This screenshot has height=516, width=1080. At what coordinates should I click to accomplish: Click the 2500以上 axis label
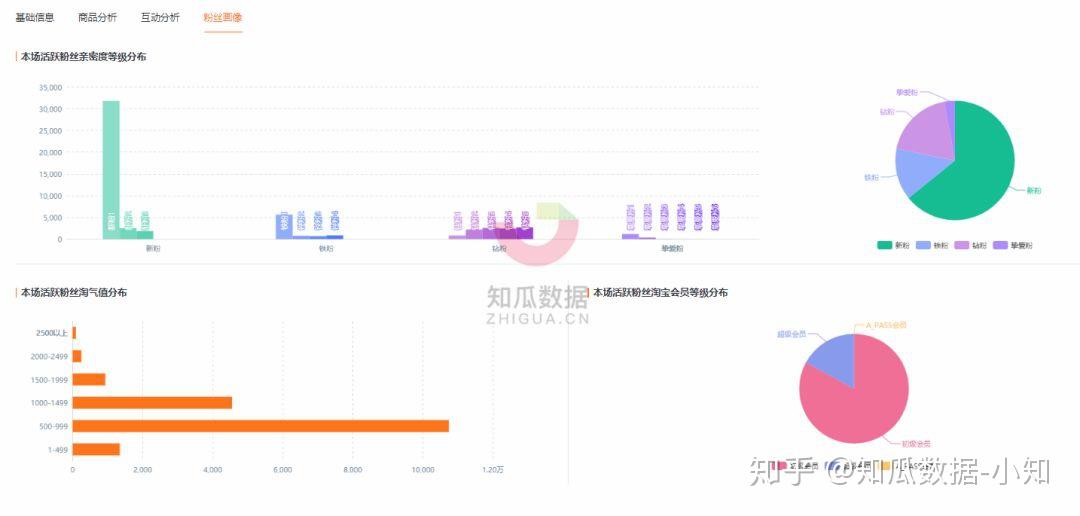(x=52, y=333)
